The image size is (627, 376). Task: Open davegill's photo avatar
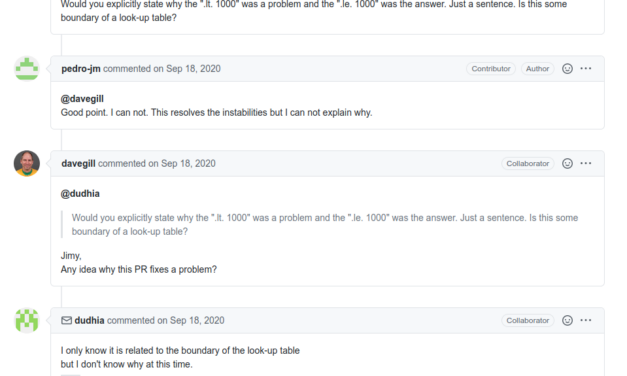27,164
